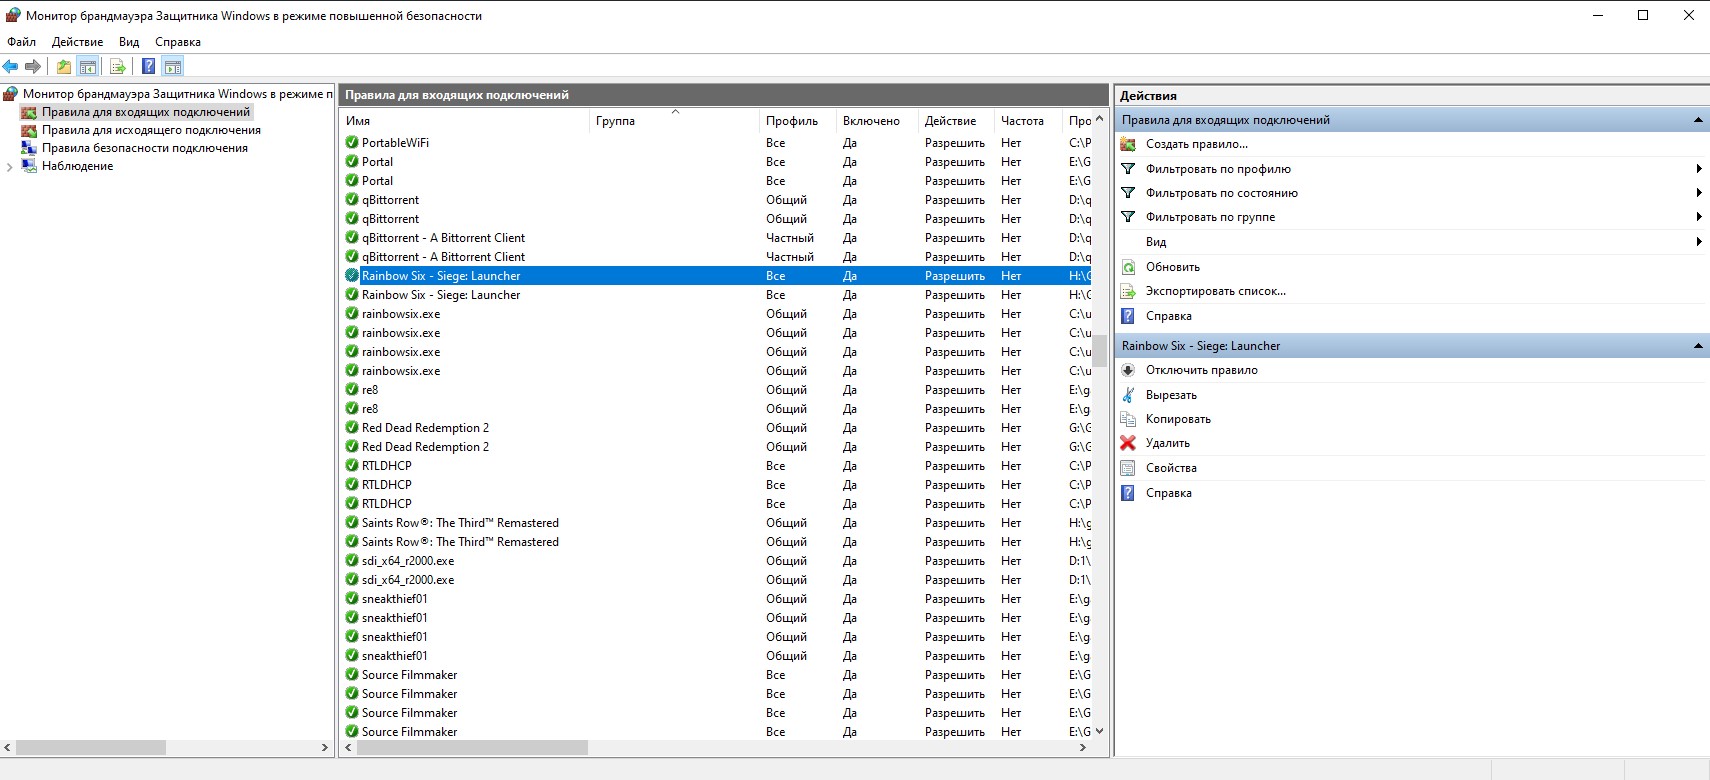Click the console tree scroll-left arrow
Image resolution: width=1710 pixels, height=780 pixels.
(8, 748)
